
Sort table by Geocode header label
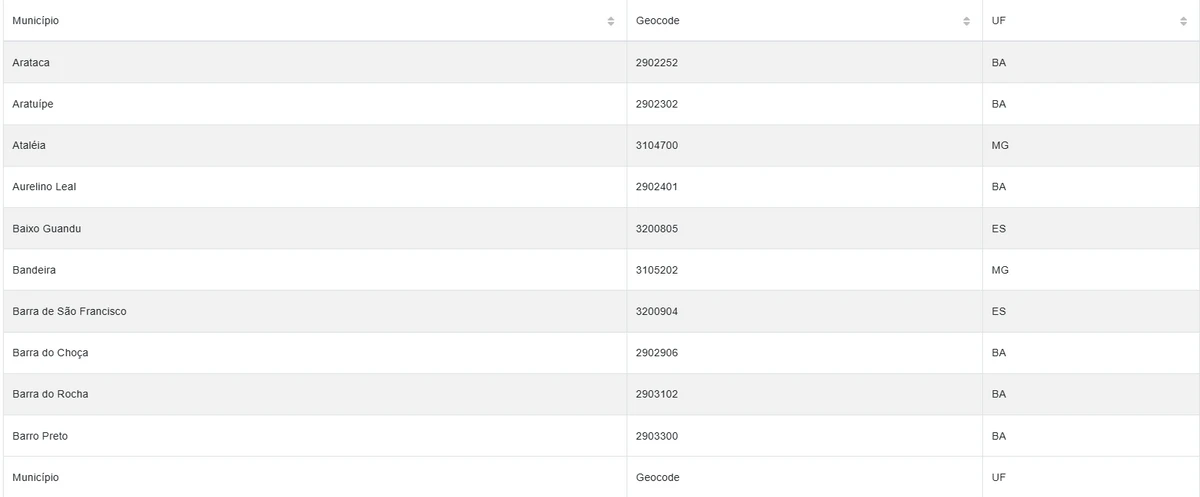(x=657, y=21)
